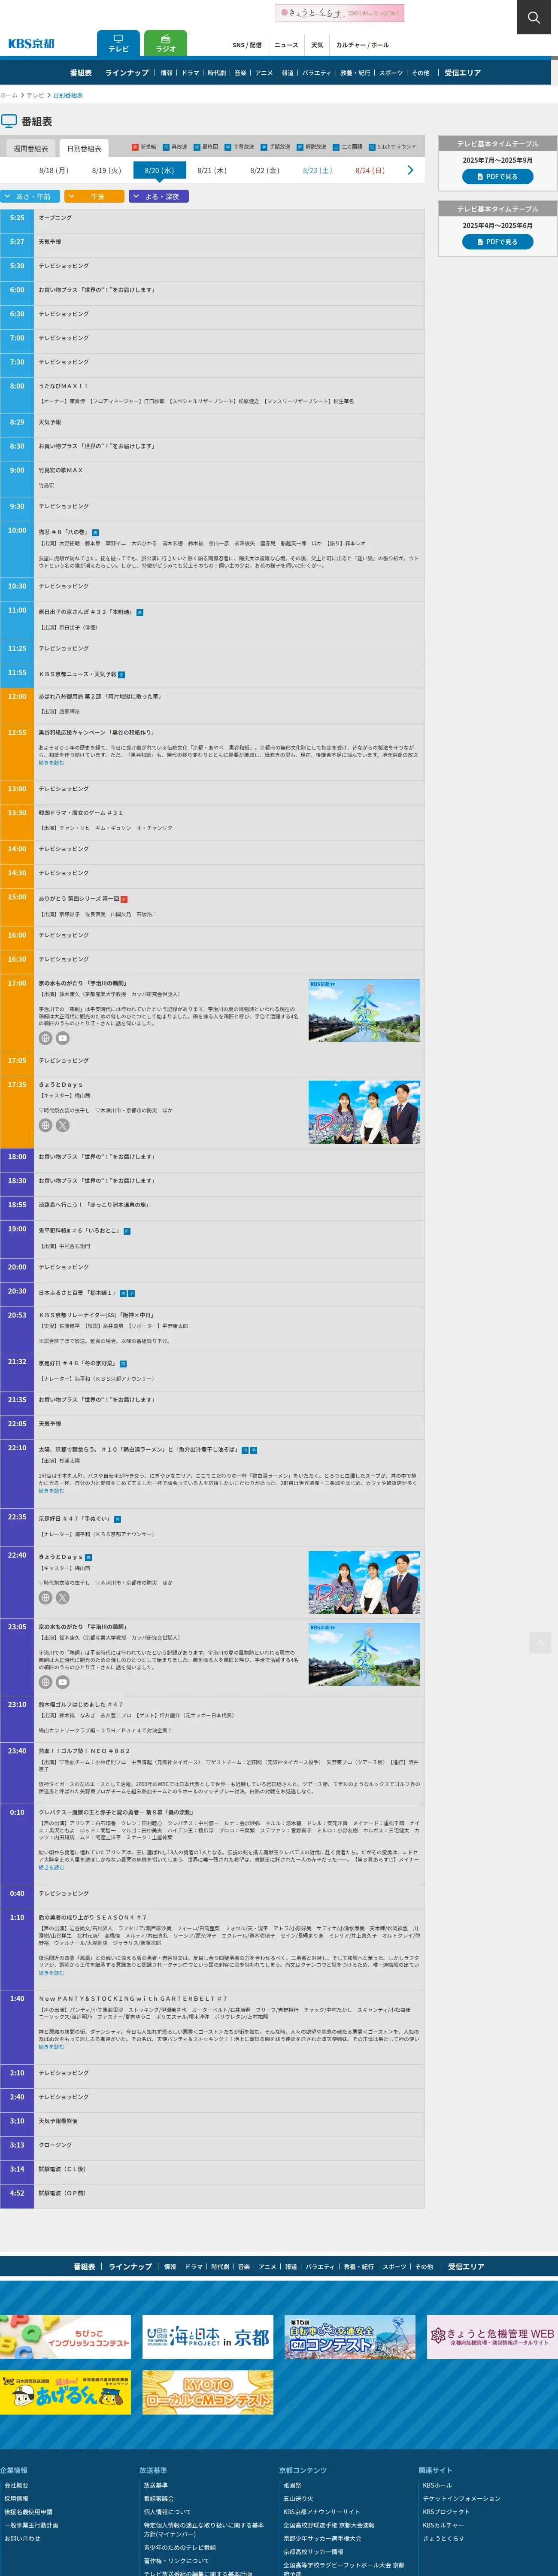Image resolution: width=558 pixels, height=2576 pixels.
Task: Expand 続きを読む for 12:55 美谷和紙
Action: coord(51,763)
